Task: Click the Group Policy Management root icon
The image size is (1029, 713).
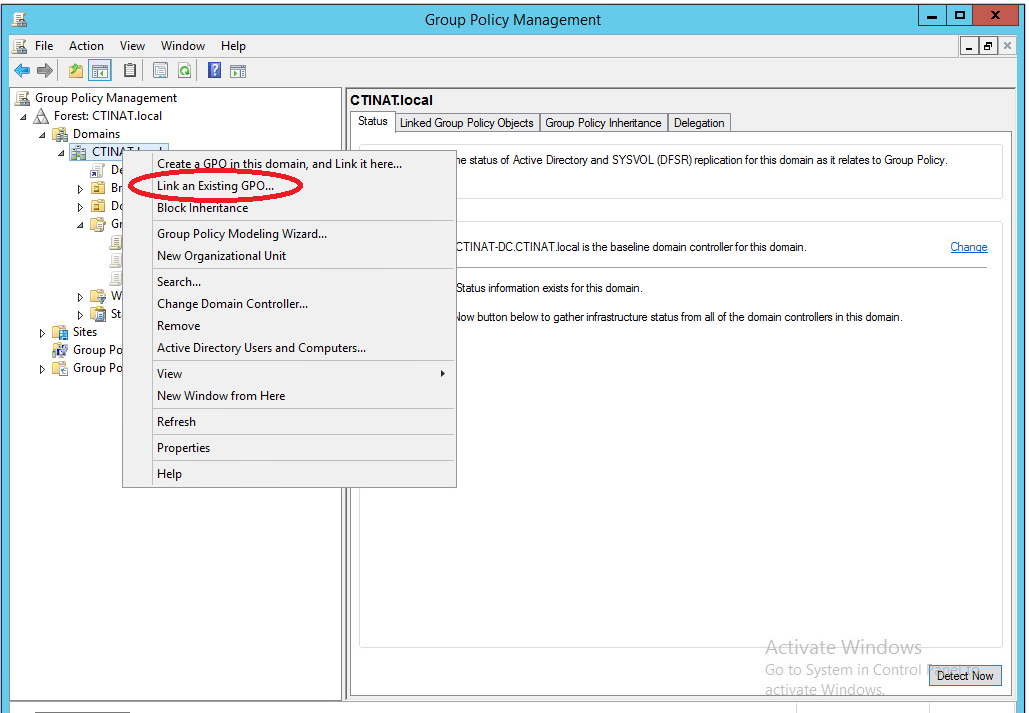Action: (22, 98)
